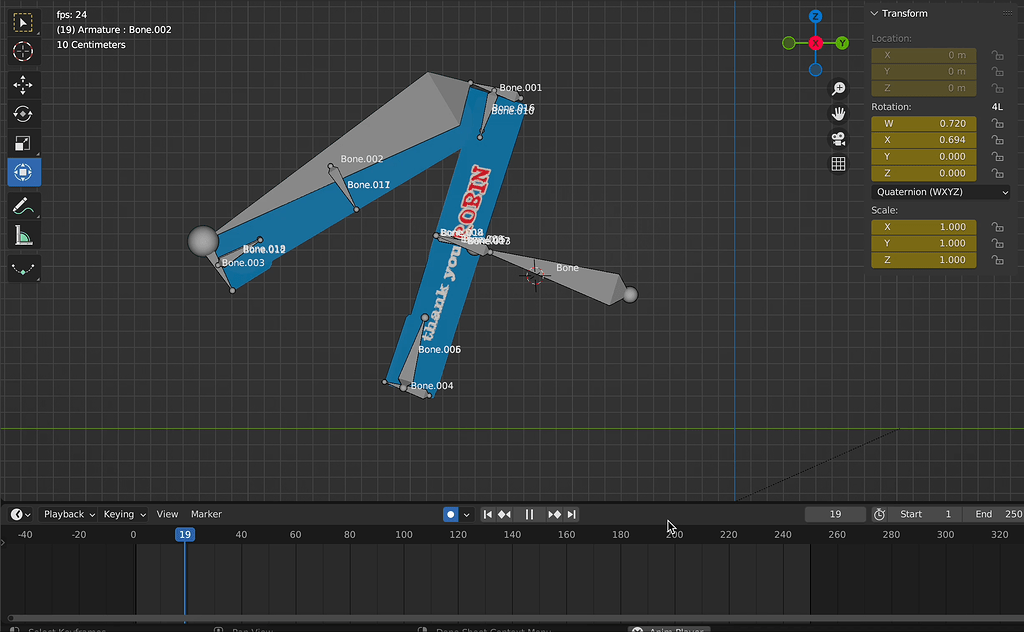Toggle lock on Scale X
Image resolution: width=1024 pixels, height=632 pixels.
[x=997, y=227]
